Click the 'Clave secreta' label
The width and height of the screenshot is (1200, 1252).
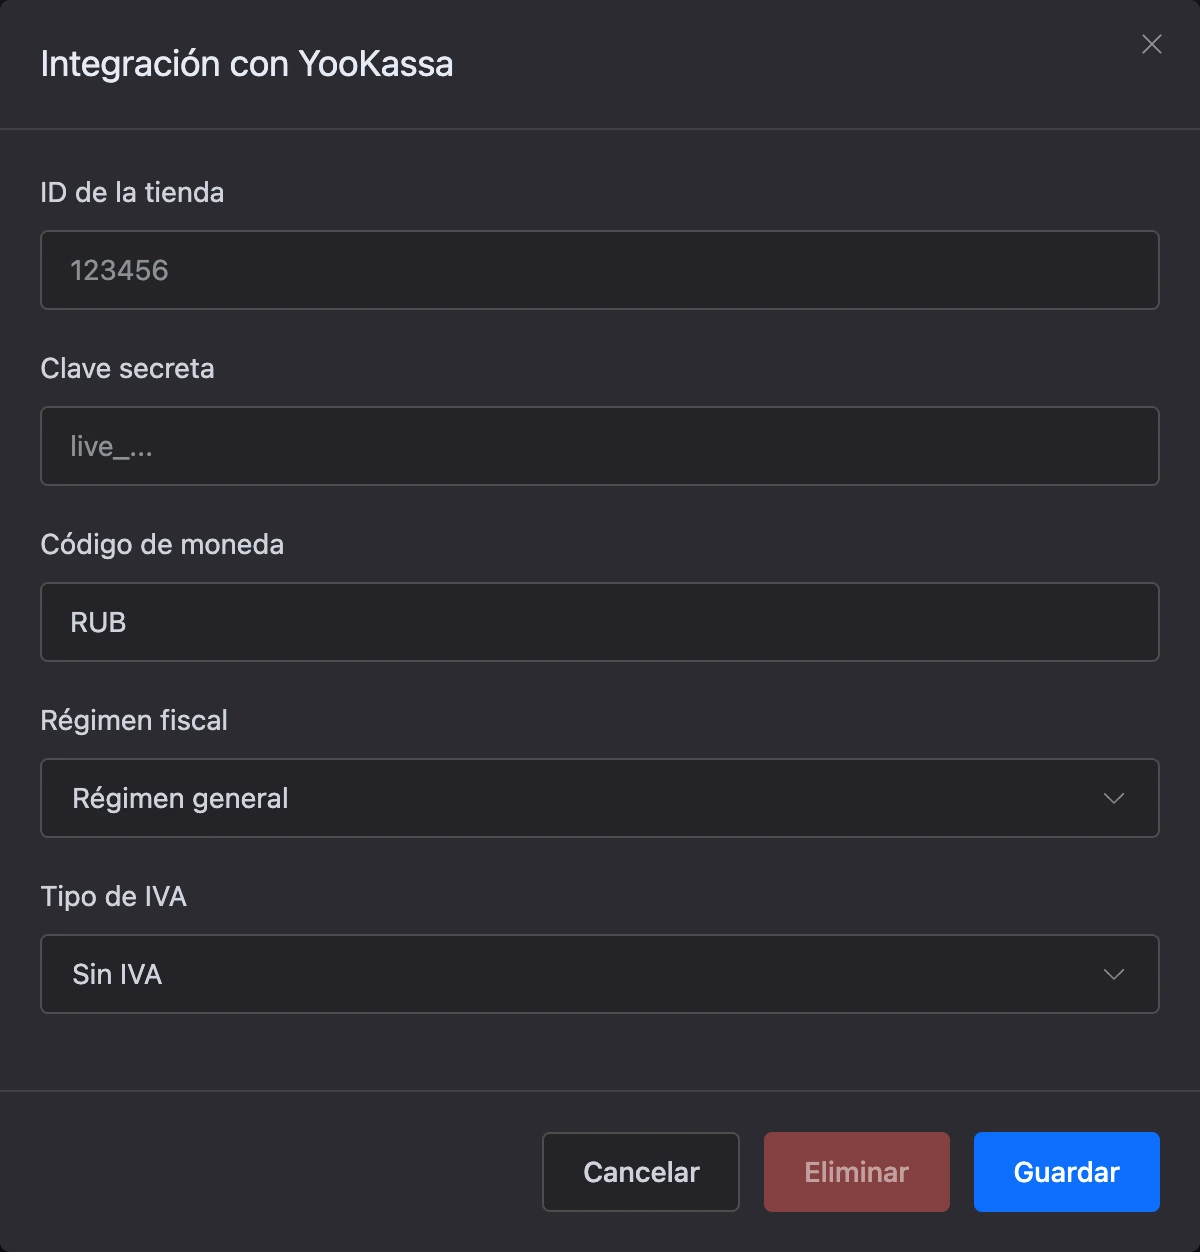tap(127, 368)
